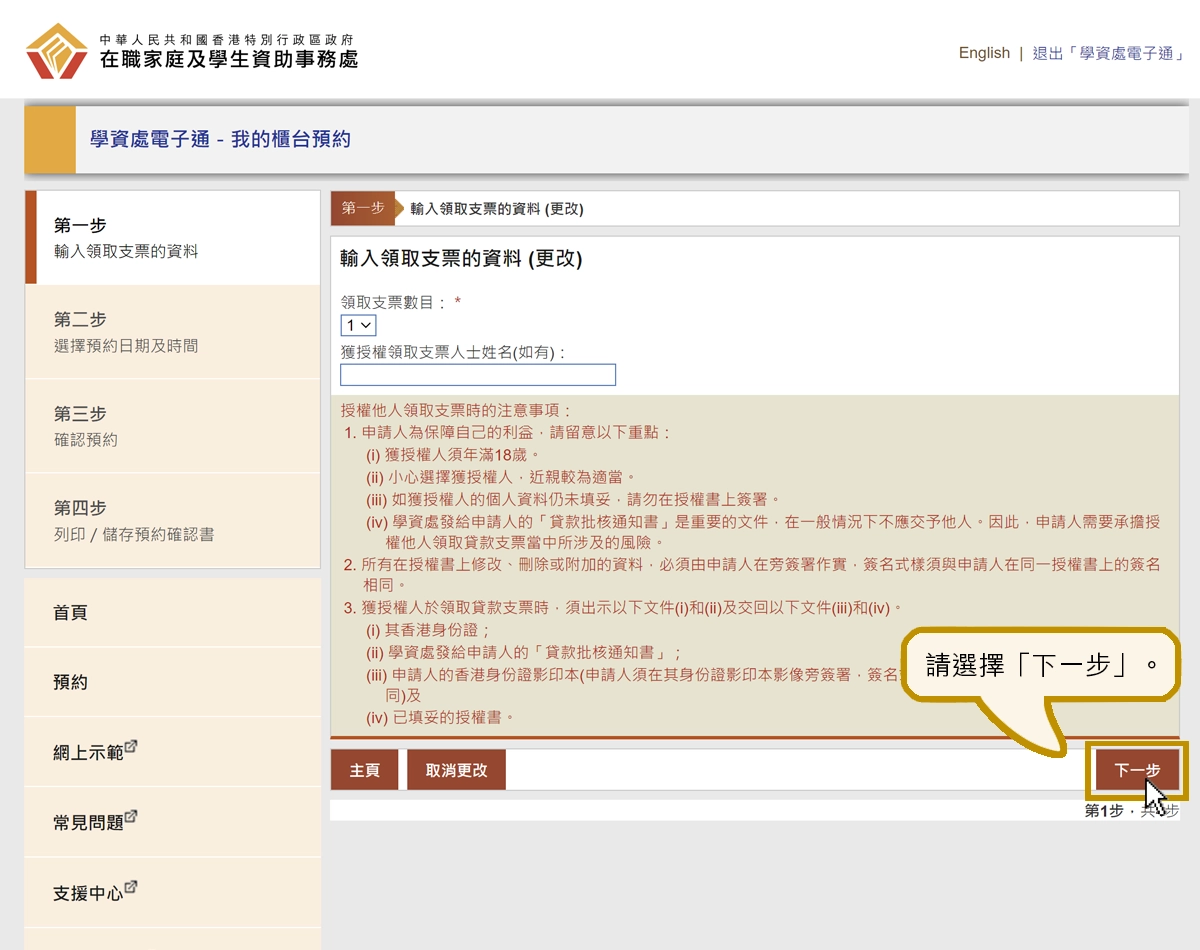Click external-link icon beside 常見問題

[x=130, y=817]
